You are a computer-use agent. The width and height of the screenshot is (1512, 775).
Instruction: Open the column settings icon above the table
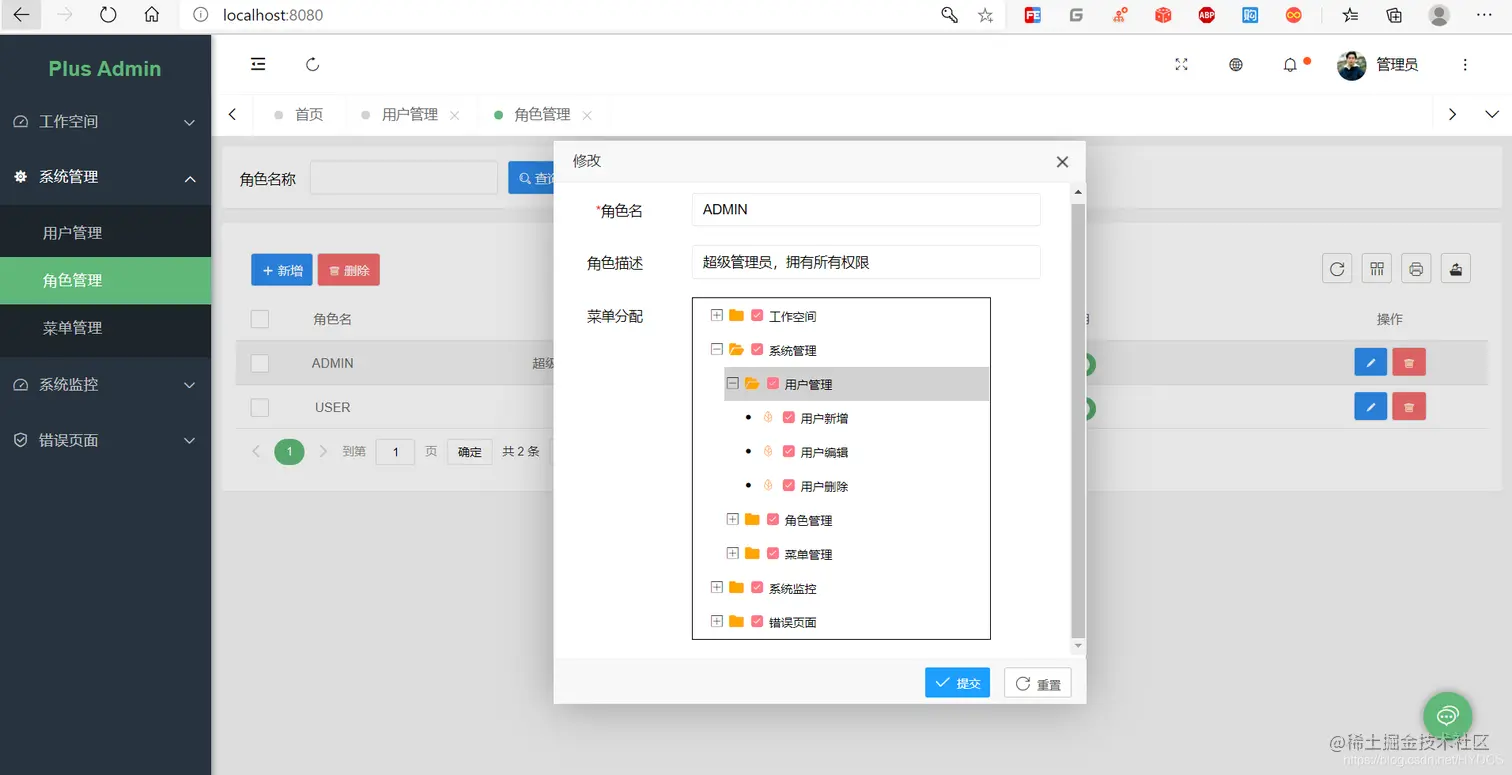point(1376,268)
